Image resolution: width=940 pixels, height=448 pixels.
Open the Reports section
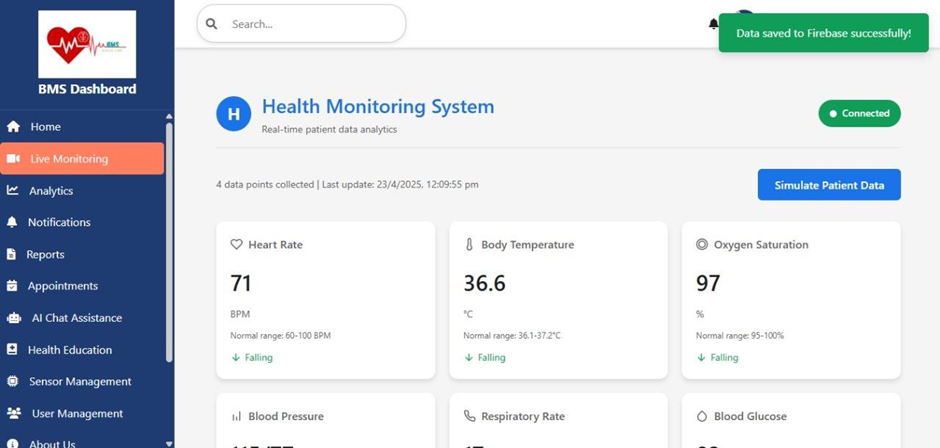[82, 254]
